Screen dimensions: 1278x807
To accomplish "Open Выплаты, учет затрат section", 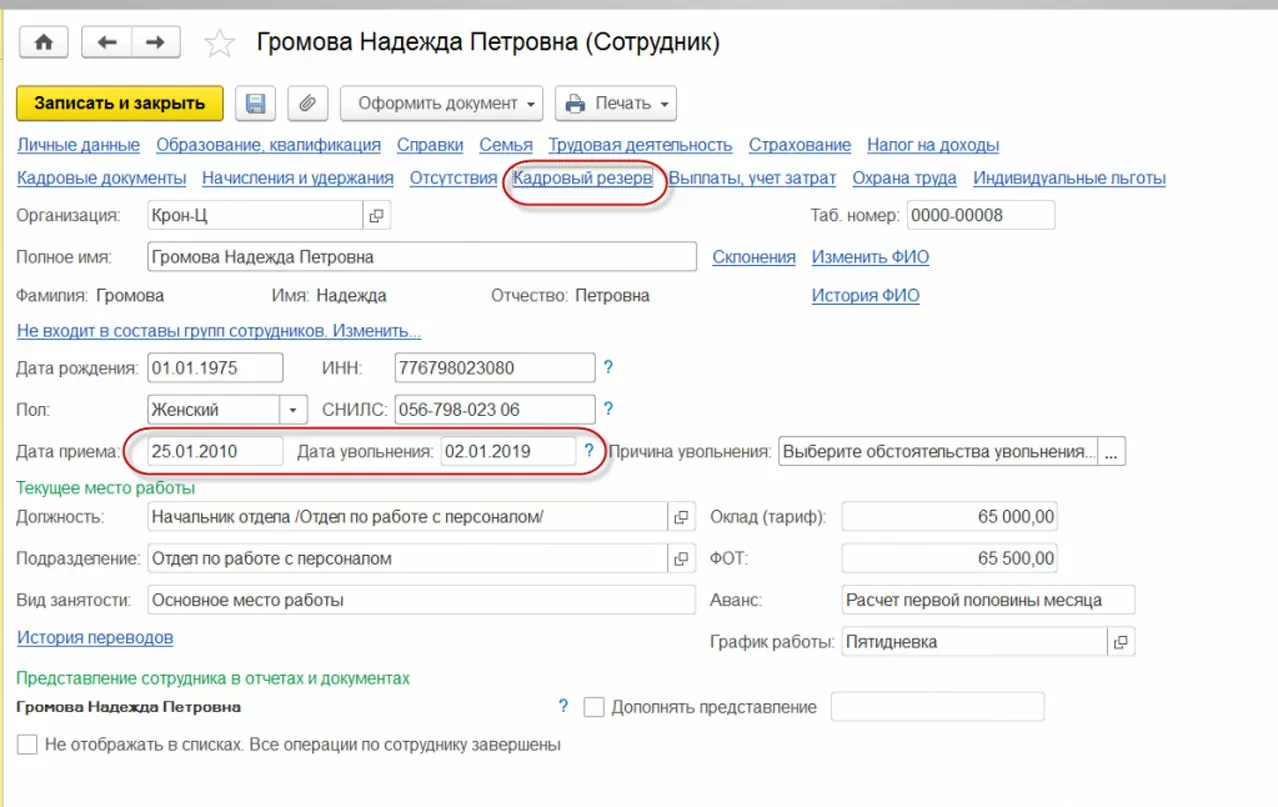I will tap(752, 178).
